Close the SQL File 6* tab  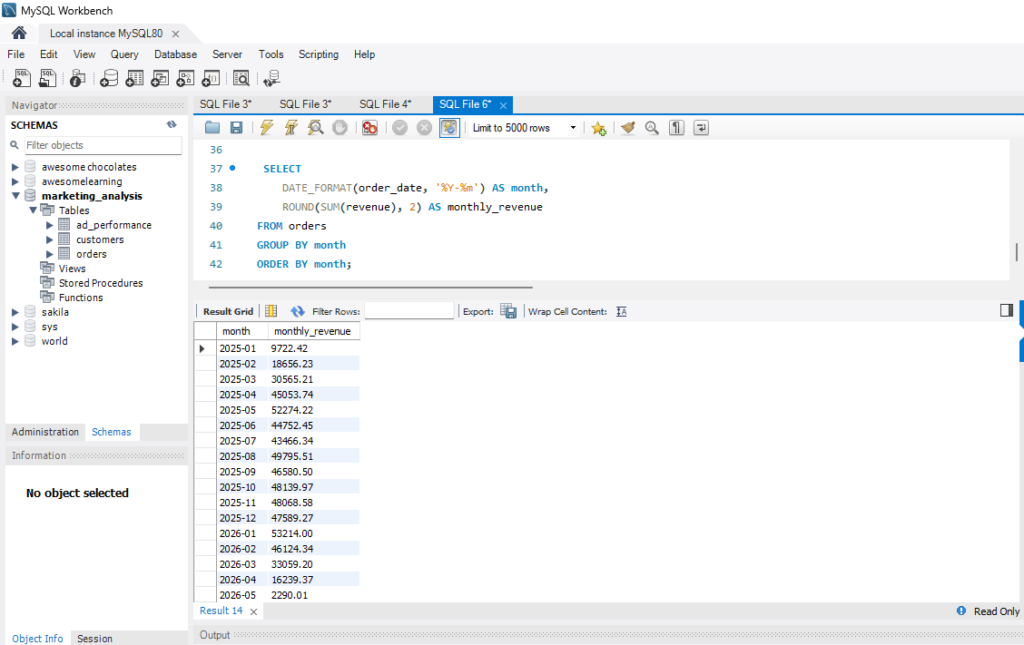(x=503, y=105)
